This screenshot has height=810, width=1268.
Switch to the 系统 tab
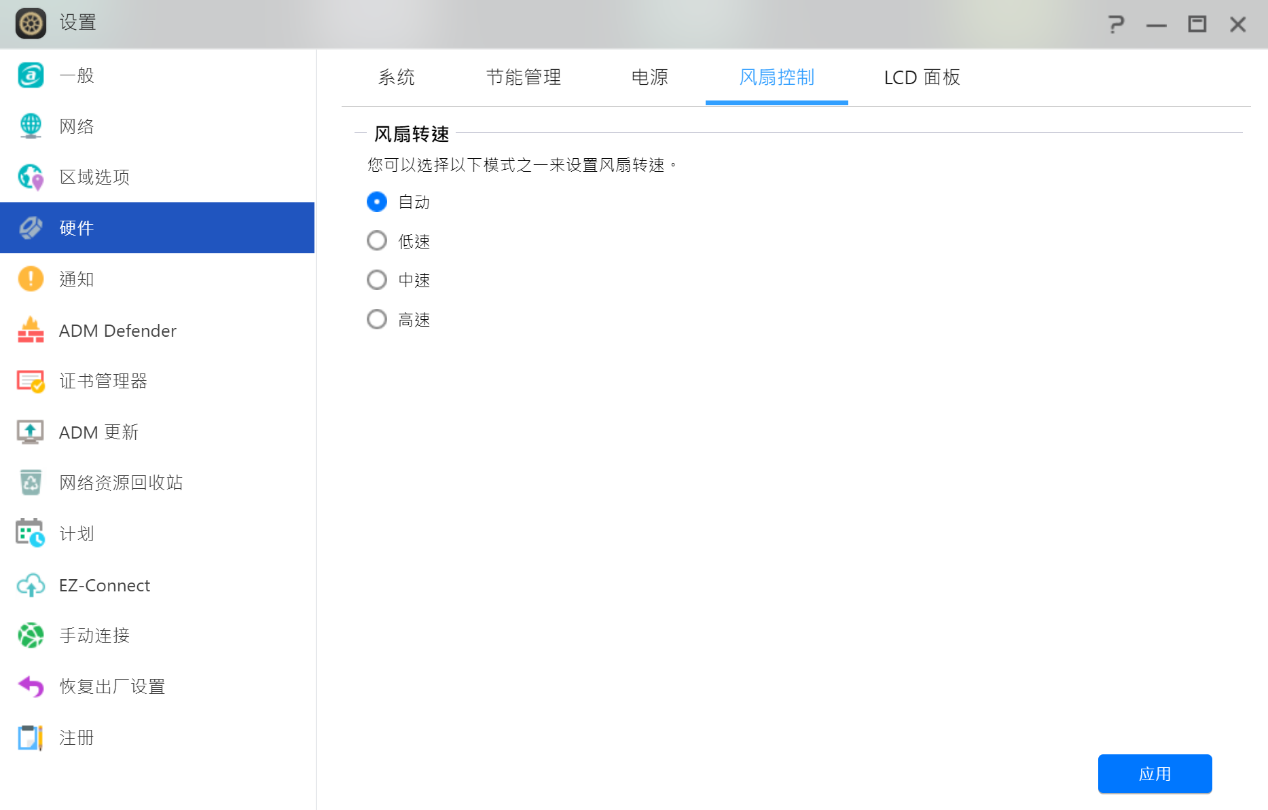click(396, 78)
